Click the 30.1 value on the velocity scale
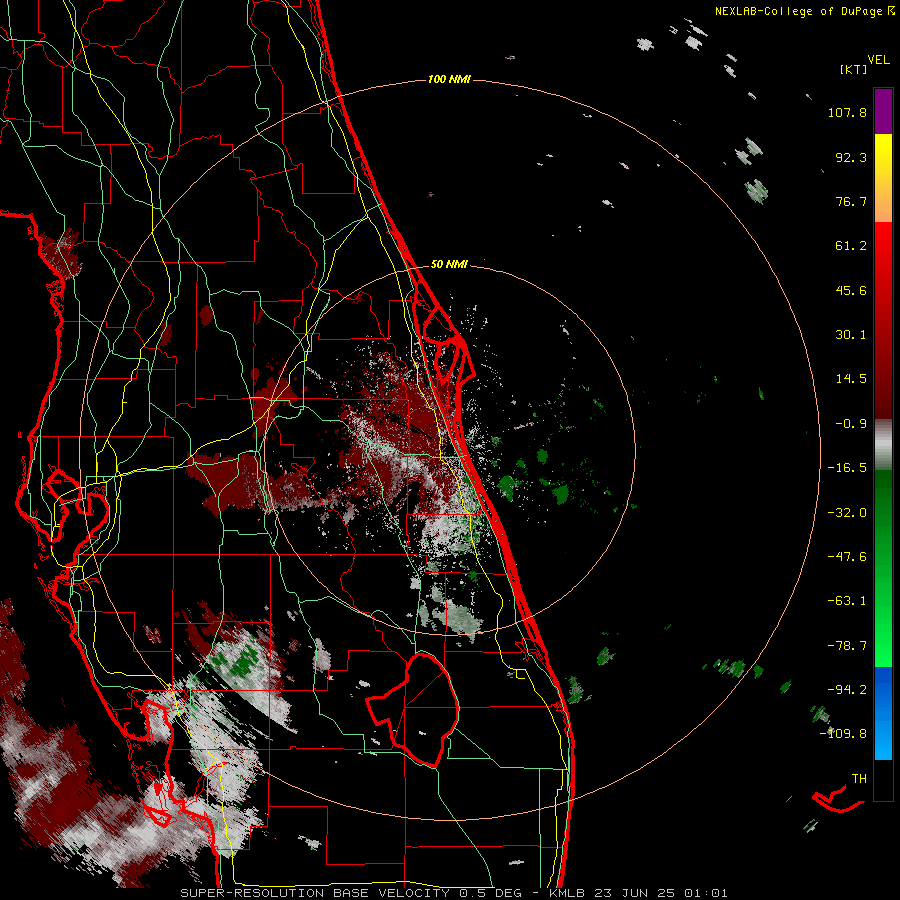900x900 pixels. click(x=851, y=335)
